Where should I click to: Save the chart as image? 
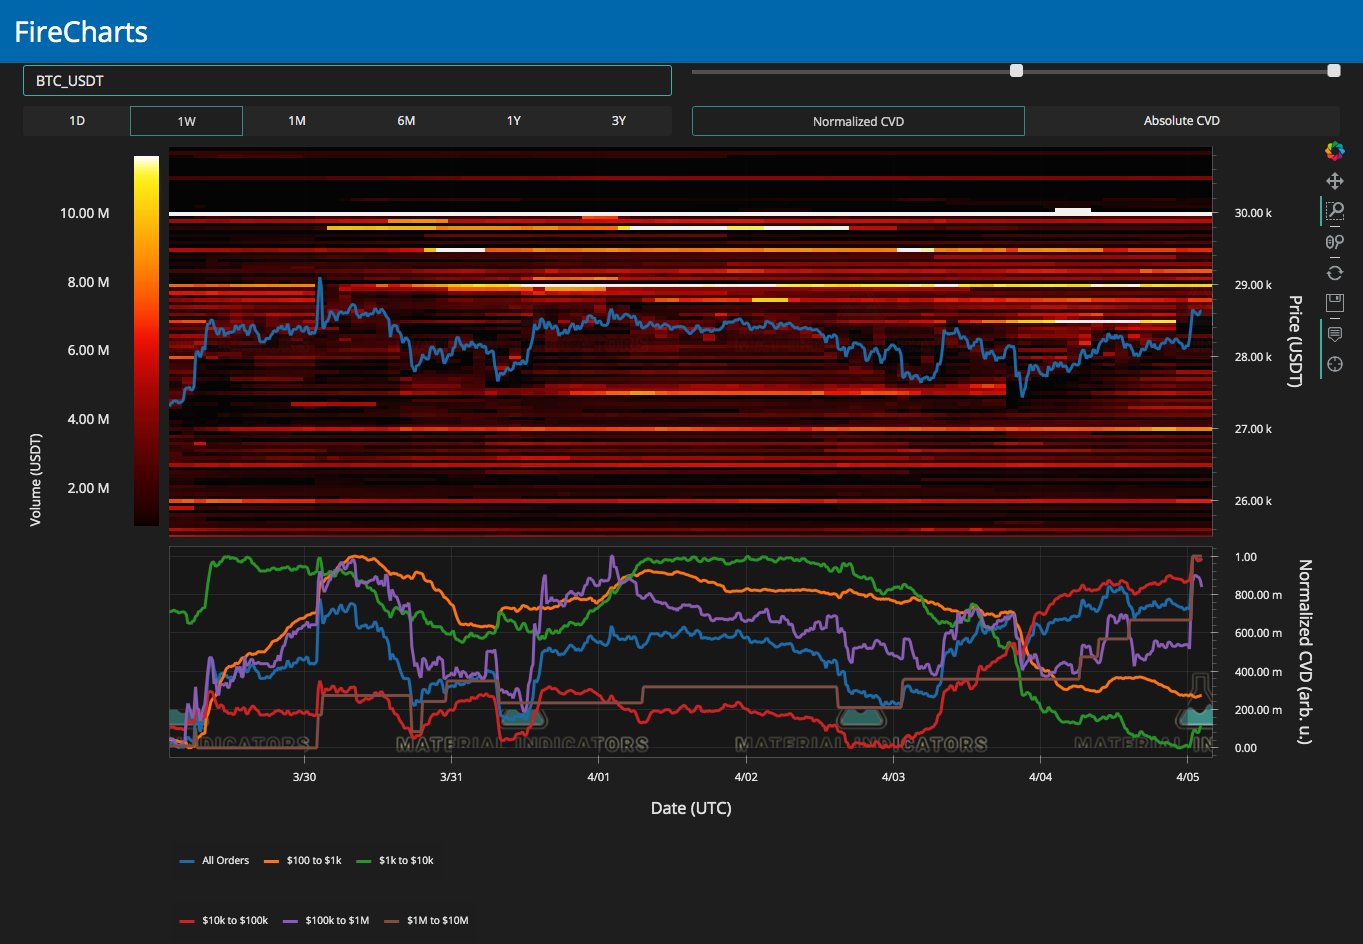pyautogui.click(x=1334, y=302)
